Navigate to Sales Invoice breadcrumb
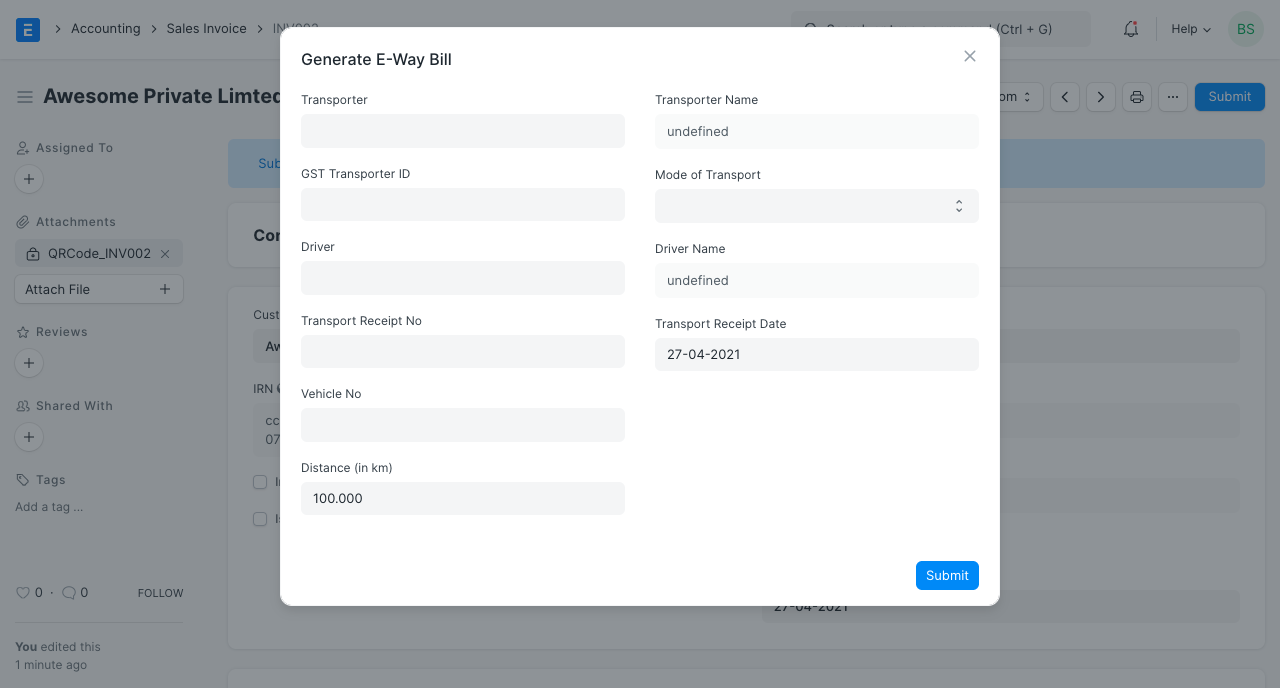Viewport: 1280px width, 688px height. (x=206, y=29)
